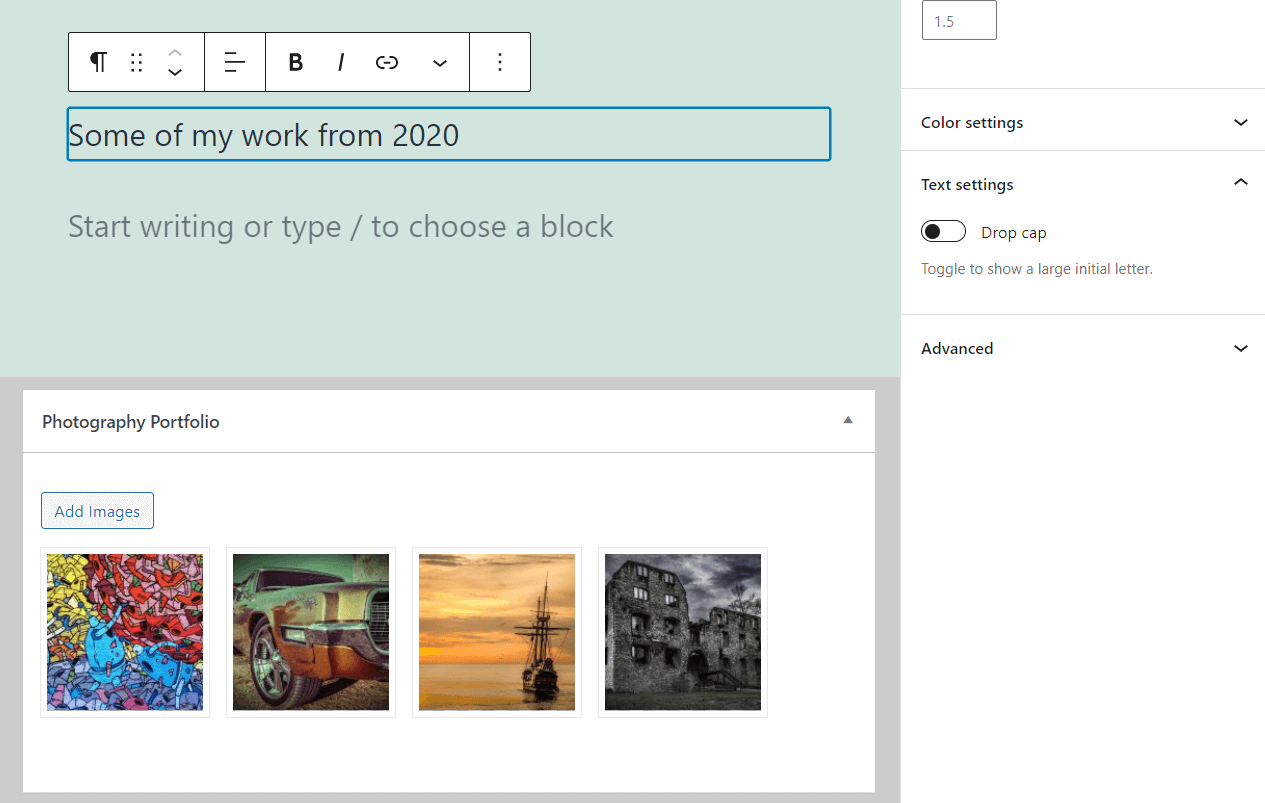The width and height of the screenshot is (1265, 803).
Task: Move block down with the down arrow
Action: tap(175, 73)
